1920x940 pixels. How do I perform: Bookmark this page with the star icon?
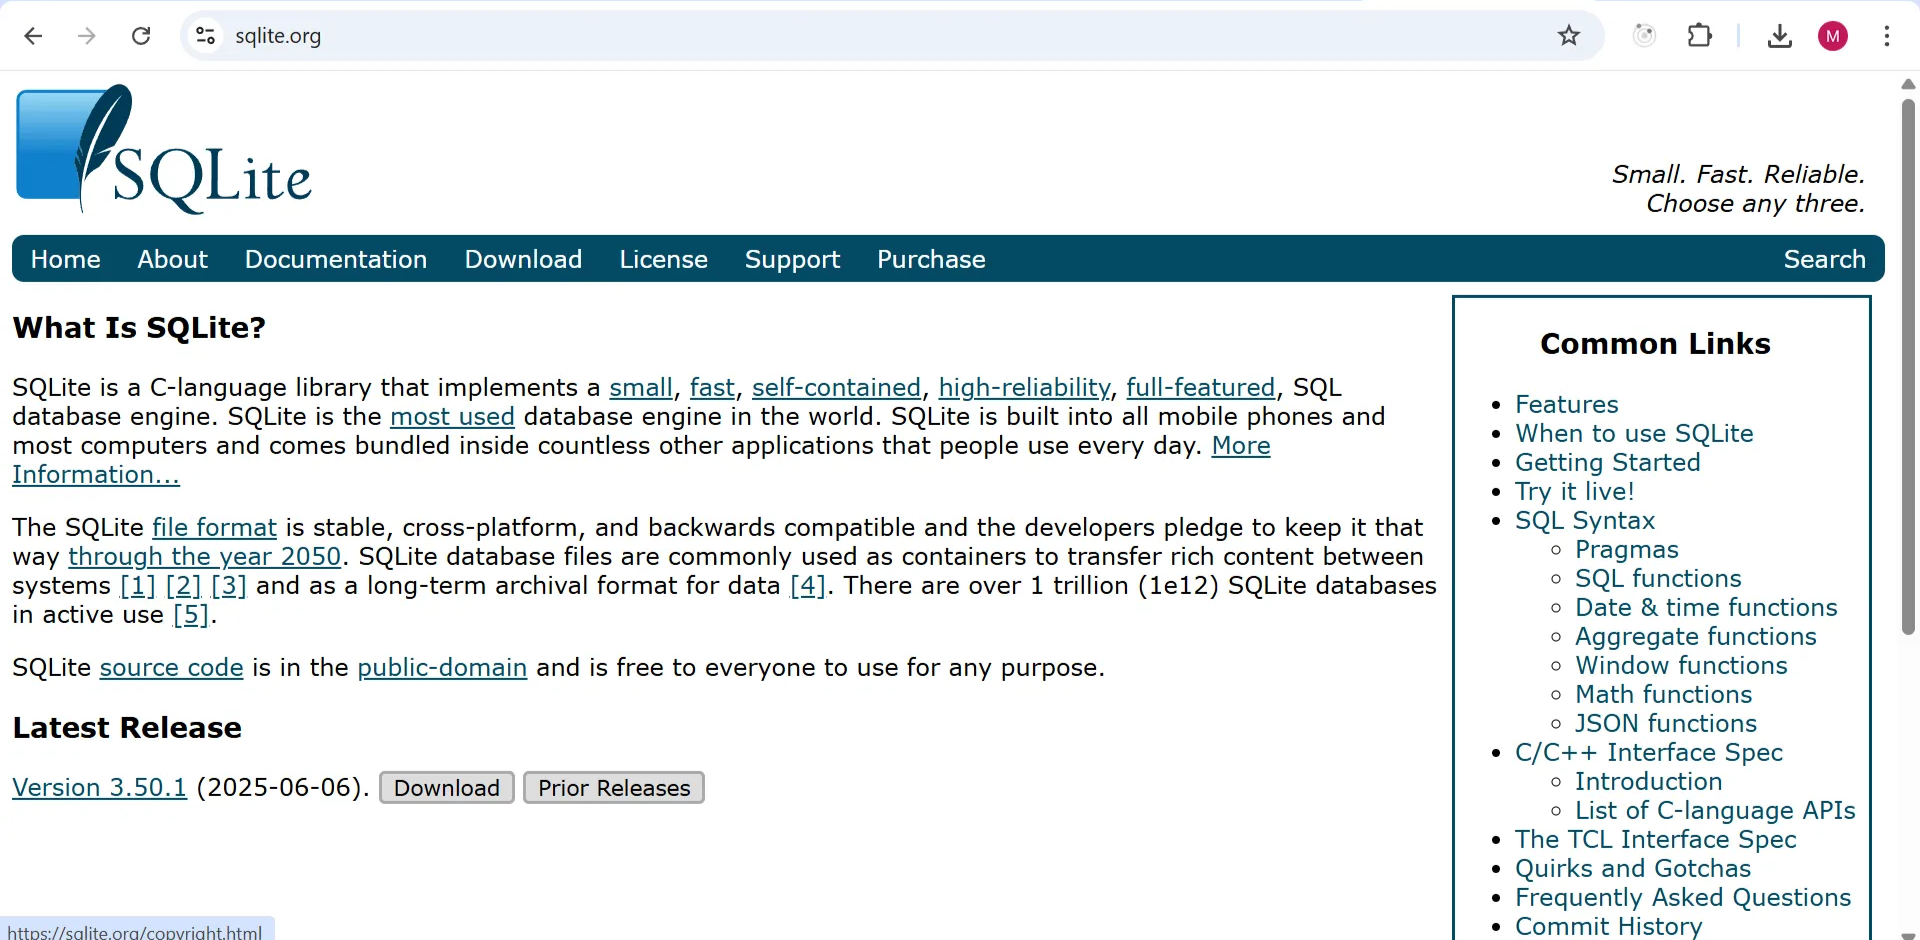[x=1569, y=36]
